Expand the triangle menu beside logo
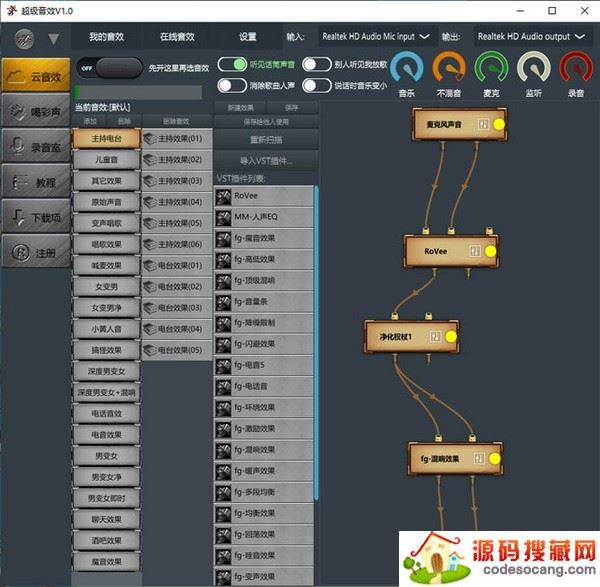The image size is (600, 587). tap(53, 39)
